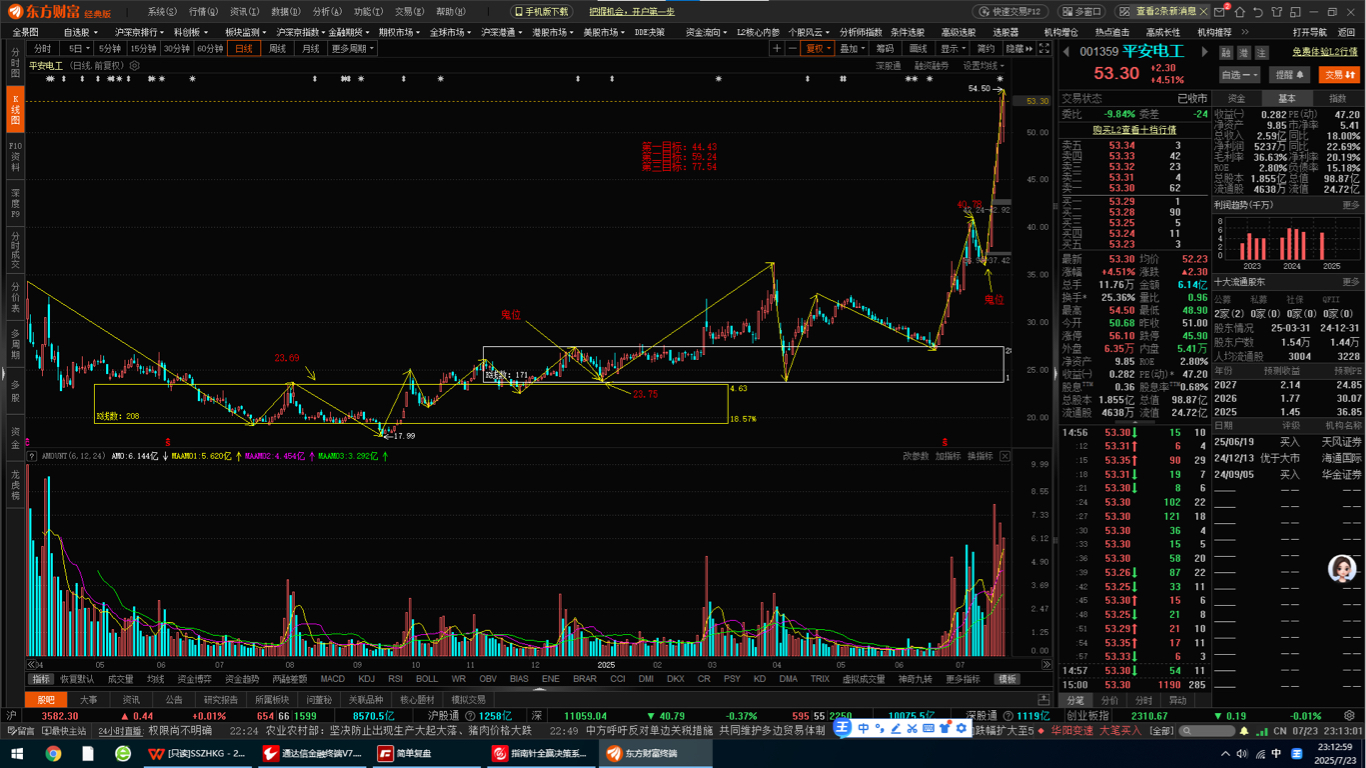This screenshot has width=1366, height=768.
Task: Select the 15分钟 period
Action: pyautogui.click(x=143, y=48)
